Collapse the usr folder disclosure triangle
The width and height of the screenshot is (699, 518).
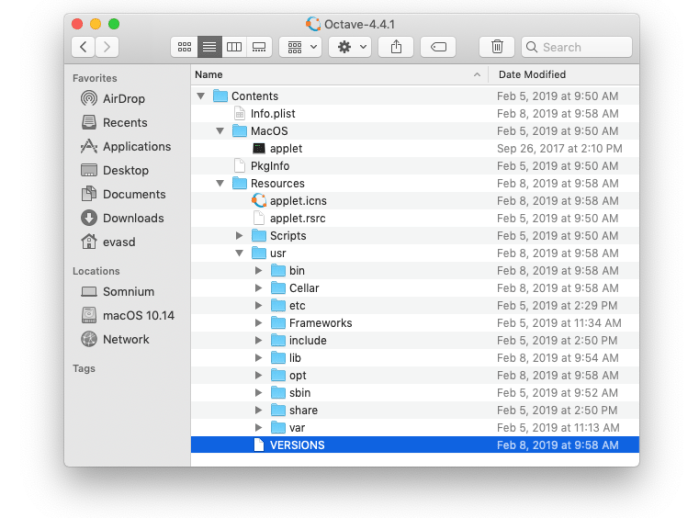(240, 254)
